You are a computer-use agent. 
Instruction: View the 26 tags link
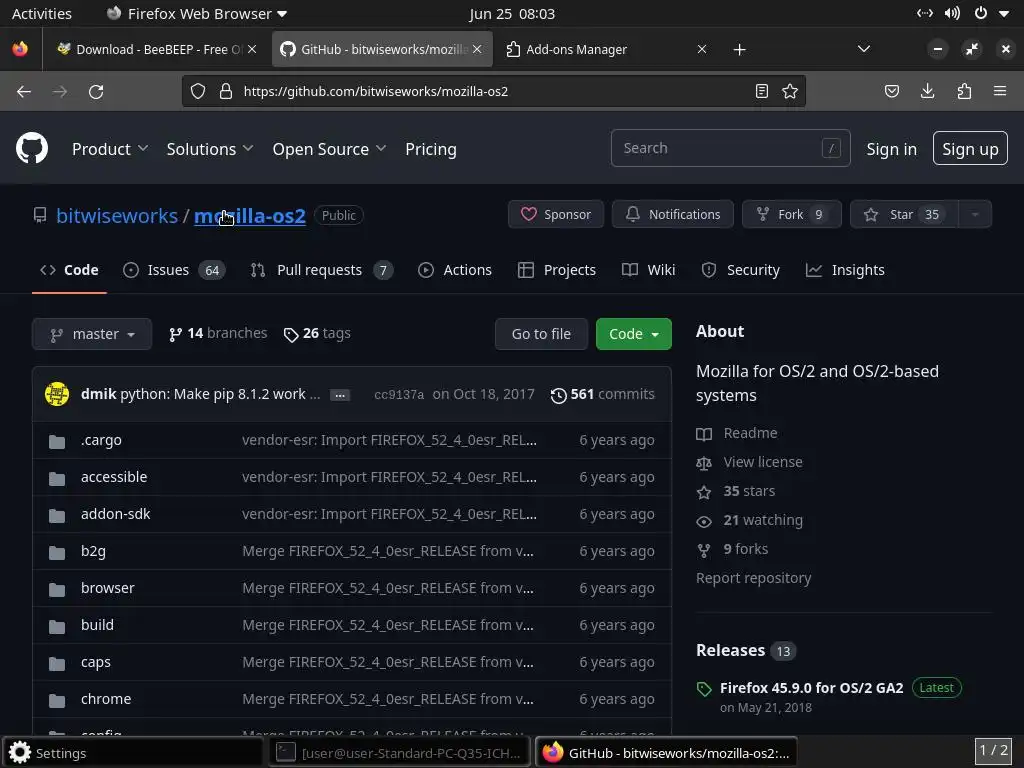coord(317,333)
